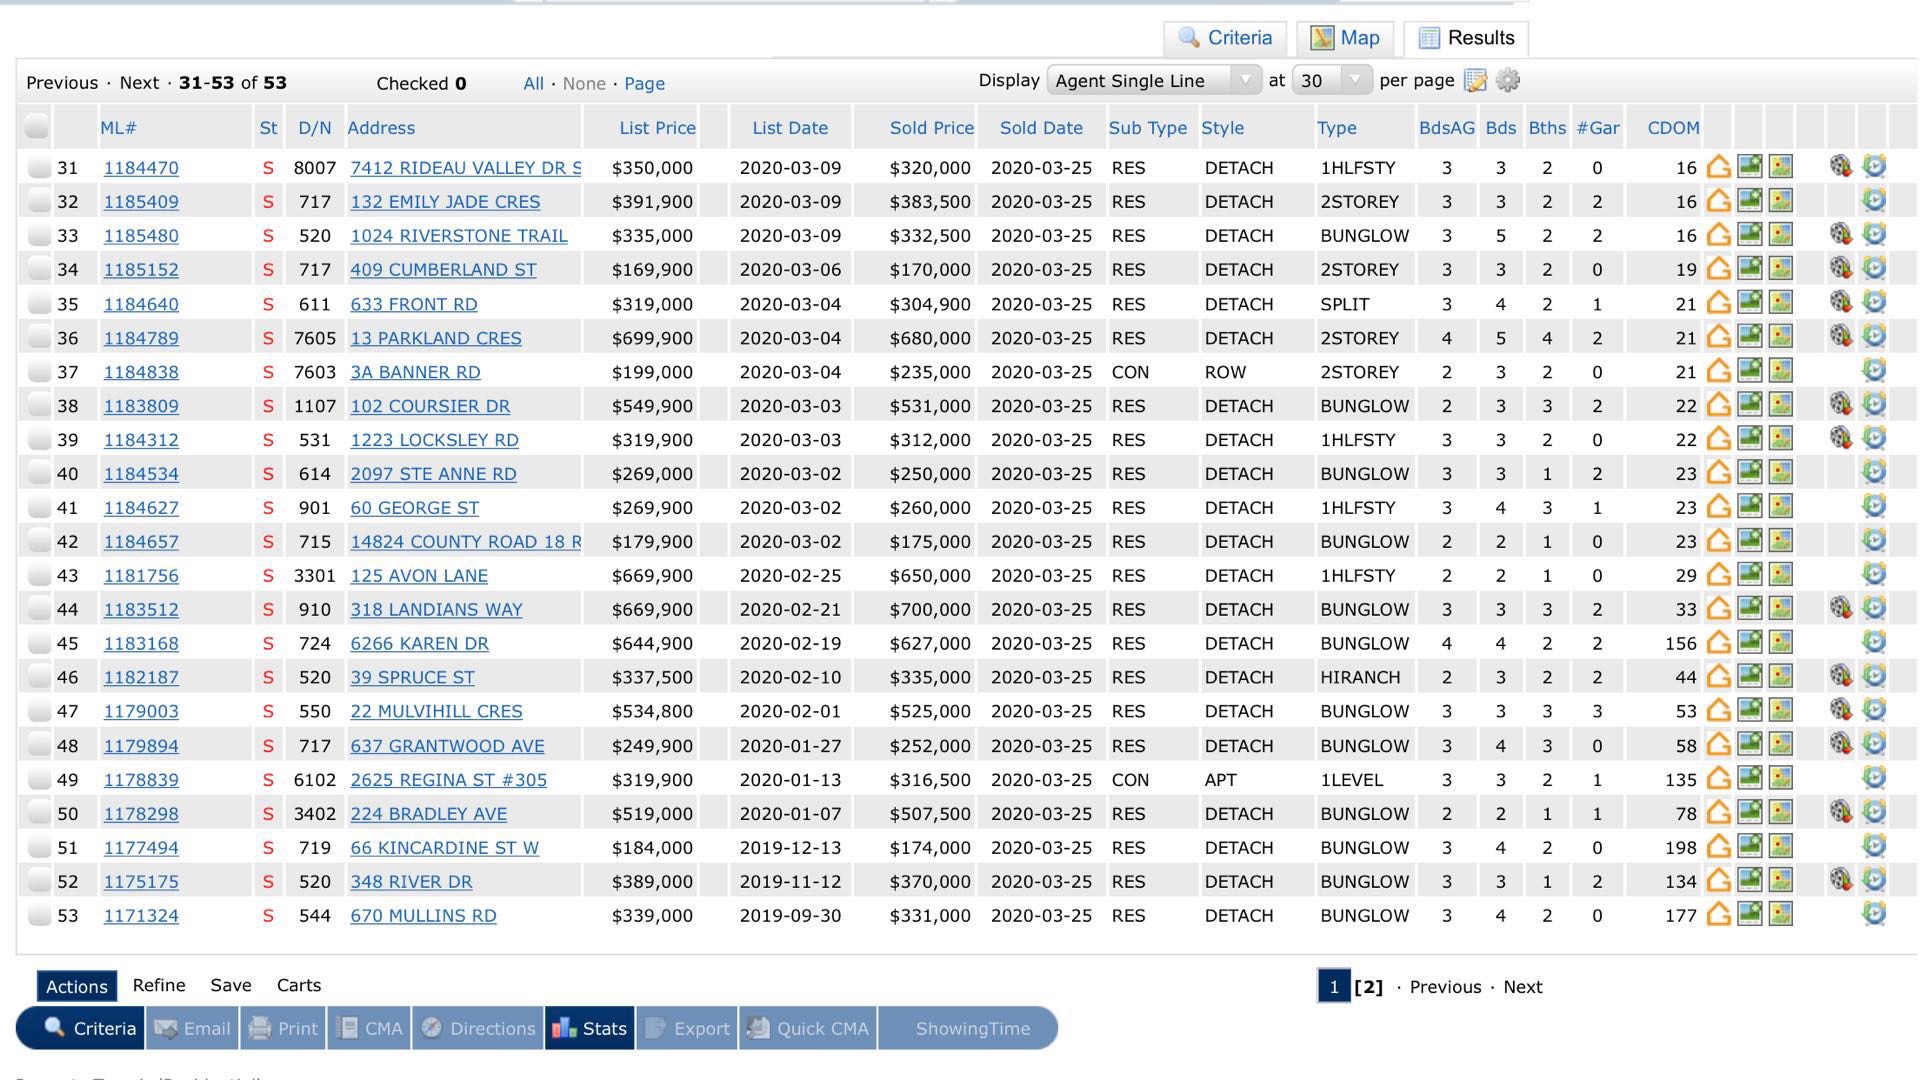Click the Page selection link
This screenshot has width=1920, height=1080.
pyautogui.click(x=644, y=84)
